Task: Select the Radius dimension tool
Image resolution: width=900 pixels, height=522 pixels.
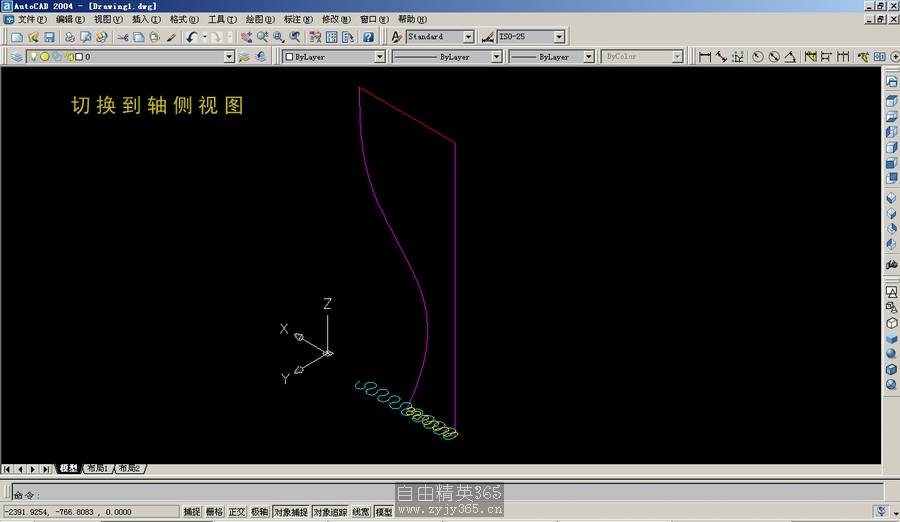Action: click(x=757, y=57)
